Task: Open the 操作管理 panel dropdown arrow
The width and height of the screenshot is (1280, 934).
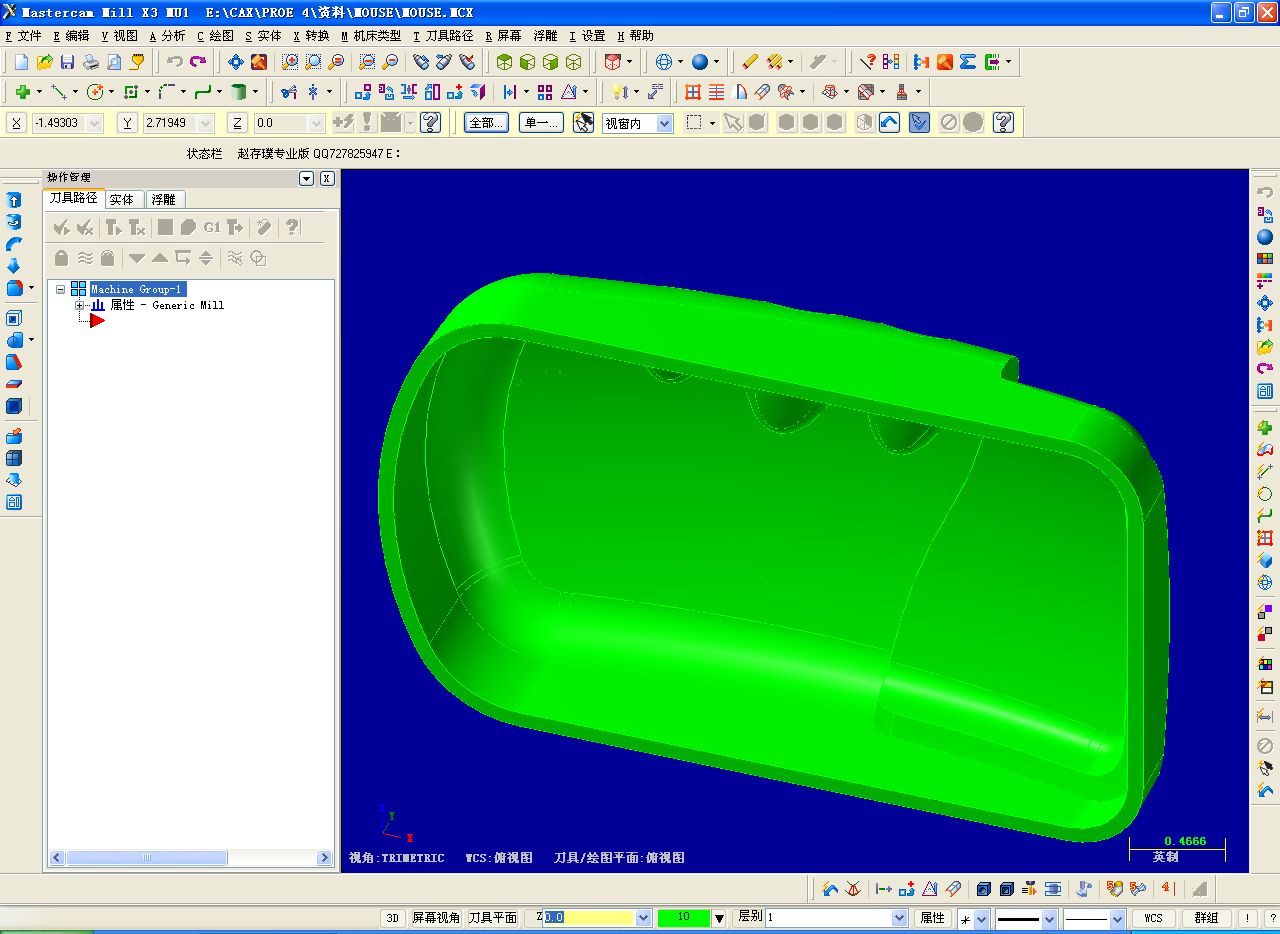Action: tap(307, 178)
